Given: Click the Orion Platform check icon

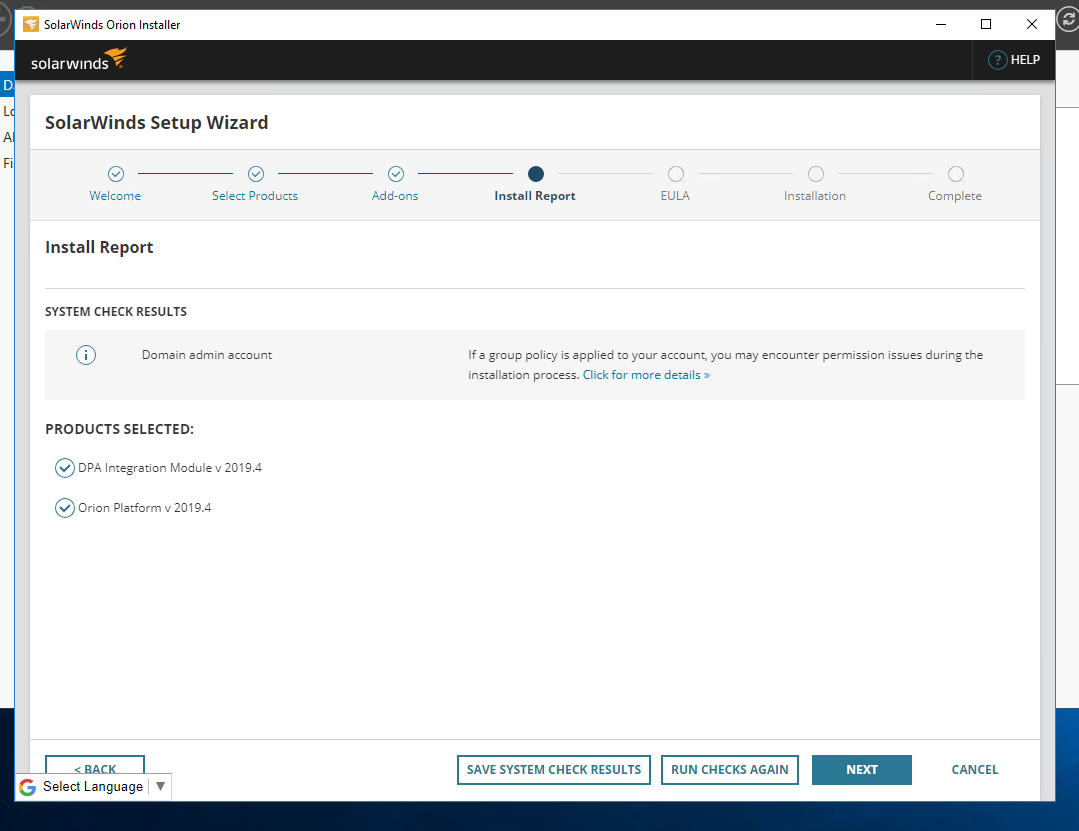Looking at the screenshot, I should coord(65,508).
